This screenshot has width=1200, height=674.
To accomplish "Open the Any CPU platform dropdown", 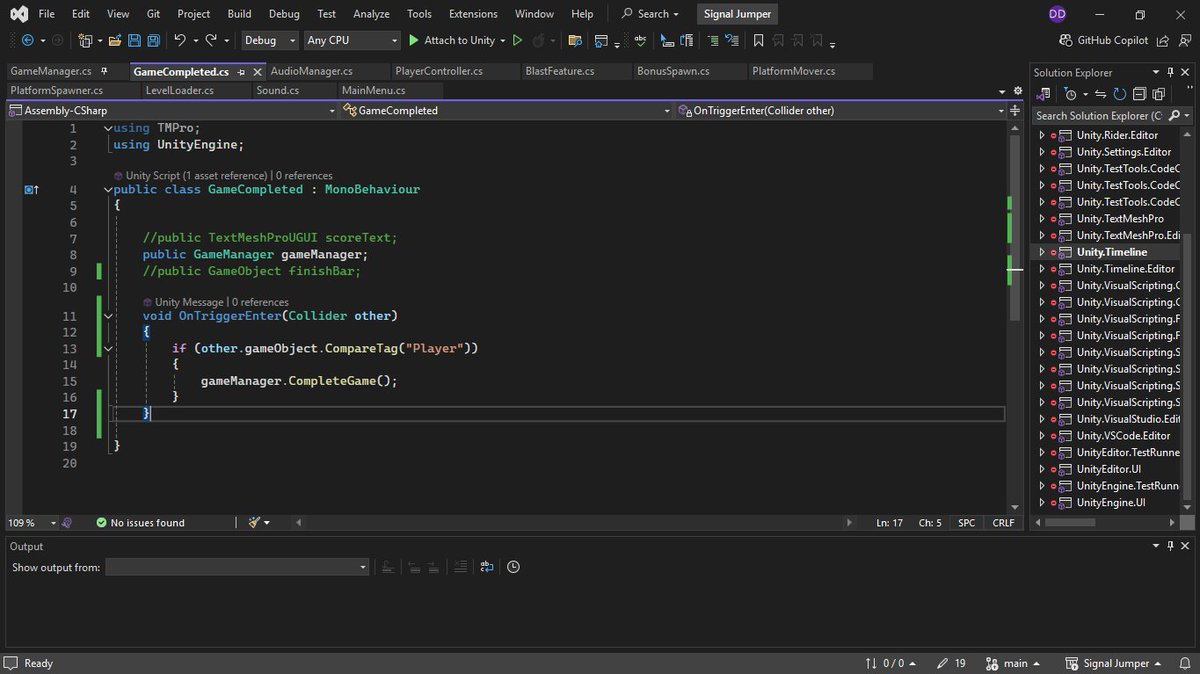I will 352,40.
